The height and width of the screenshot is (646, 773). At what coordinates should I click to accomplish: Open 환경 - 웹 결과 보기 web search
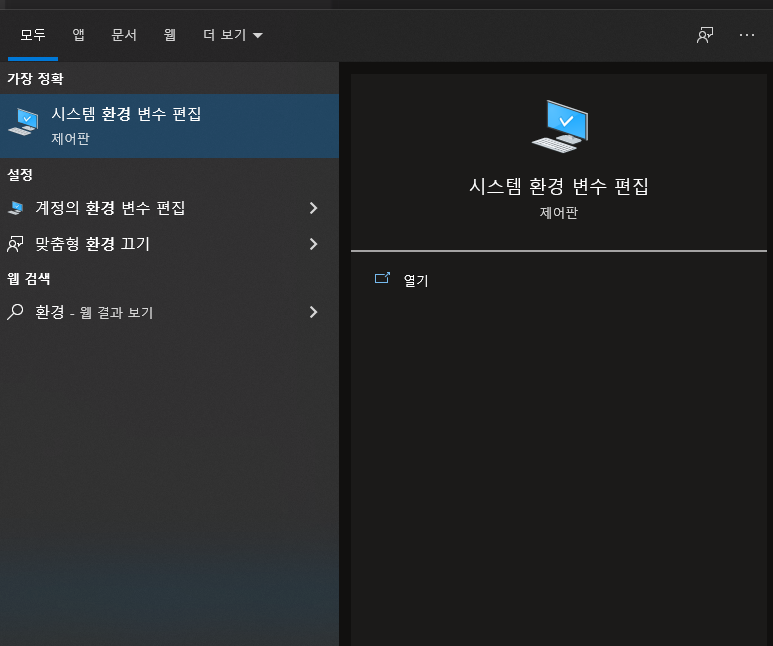pyautogui.click(x=170, y=312)
